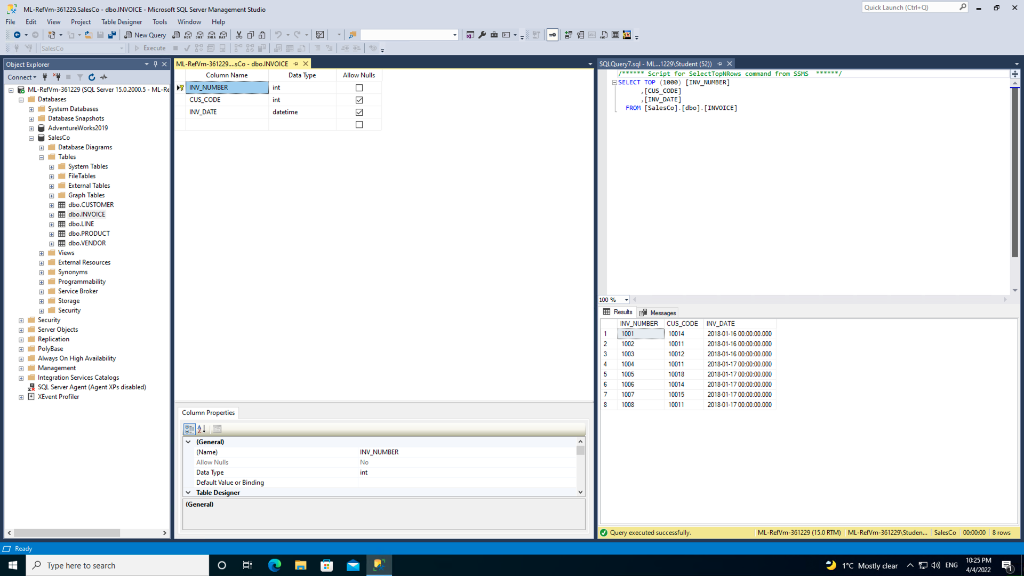Expand the Views folder node
The height and width of the screenshot is (576, 1024).
coord(42,253)
